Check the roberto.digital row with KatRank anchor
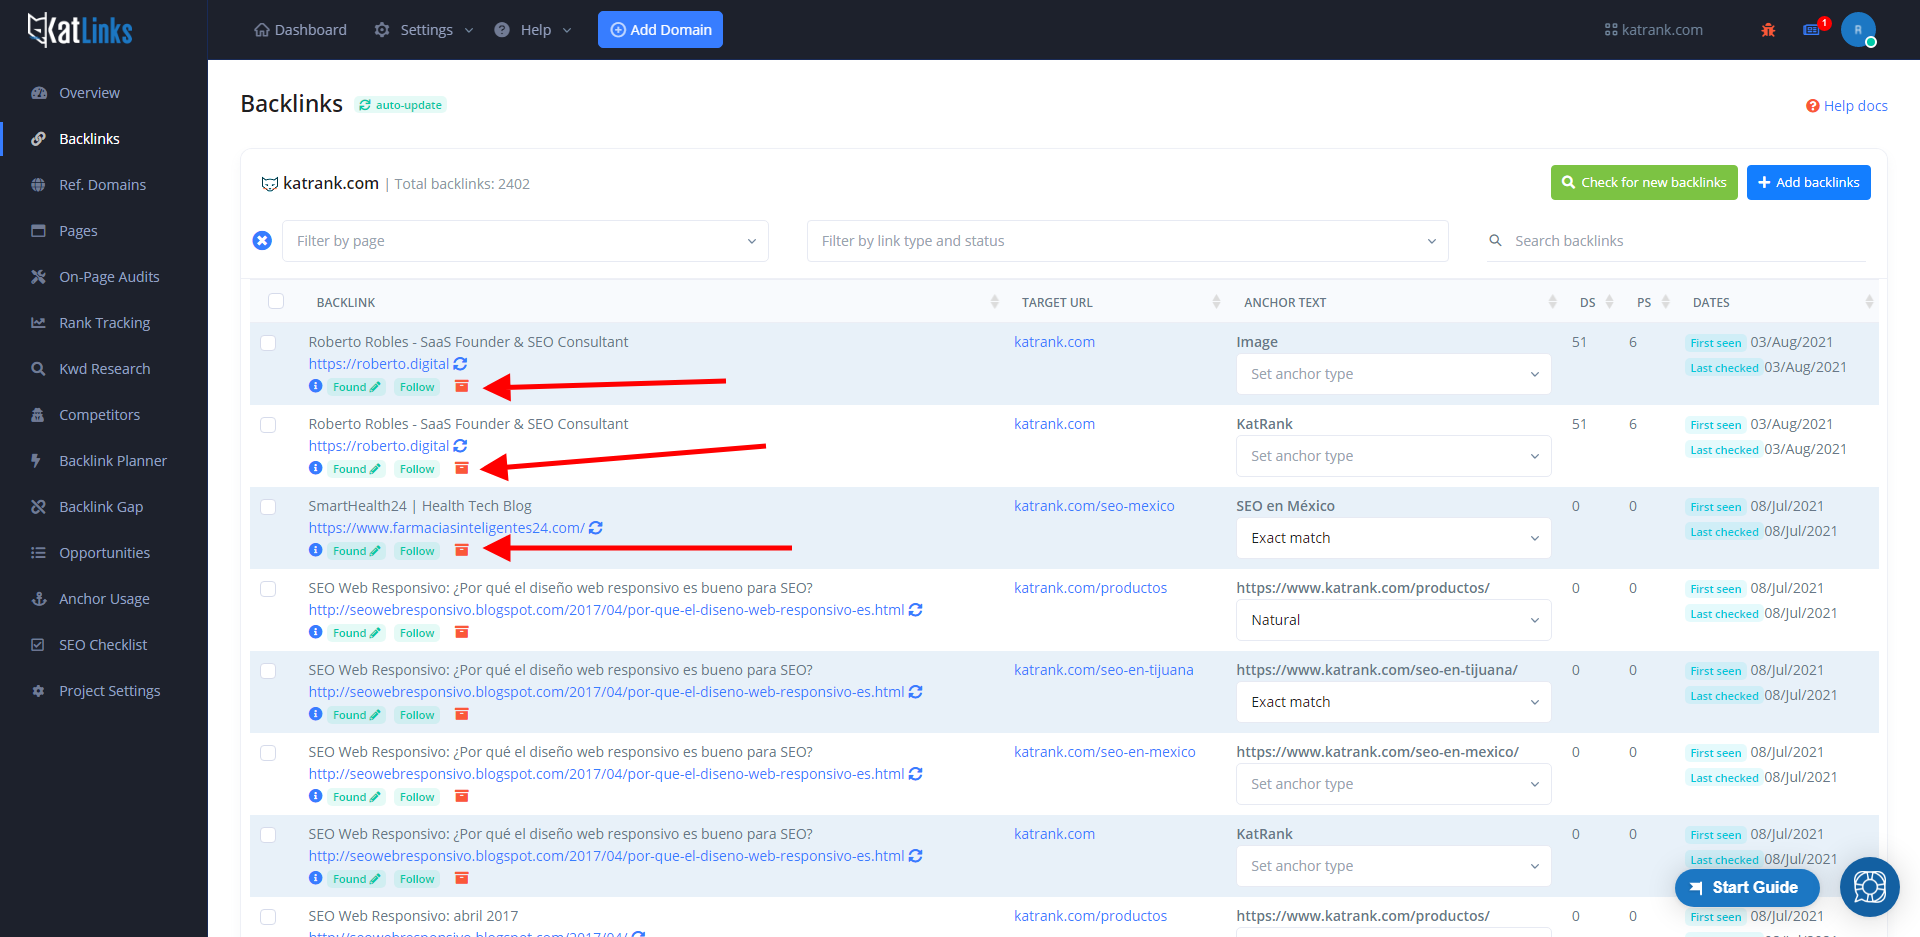 pos(268,425)
